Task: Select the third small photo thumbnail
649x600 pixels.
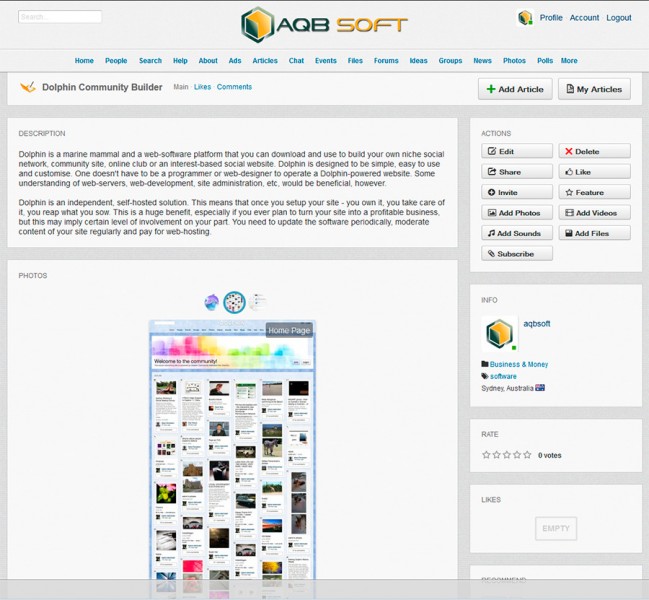Action: click(x=257, y=302)
